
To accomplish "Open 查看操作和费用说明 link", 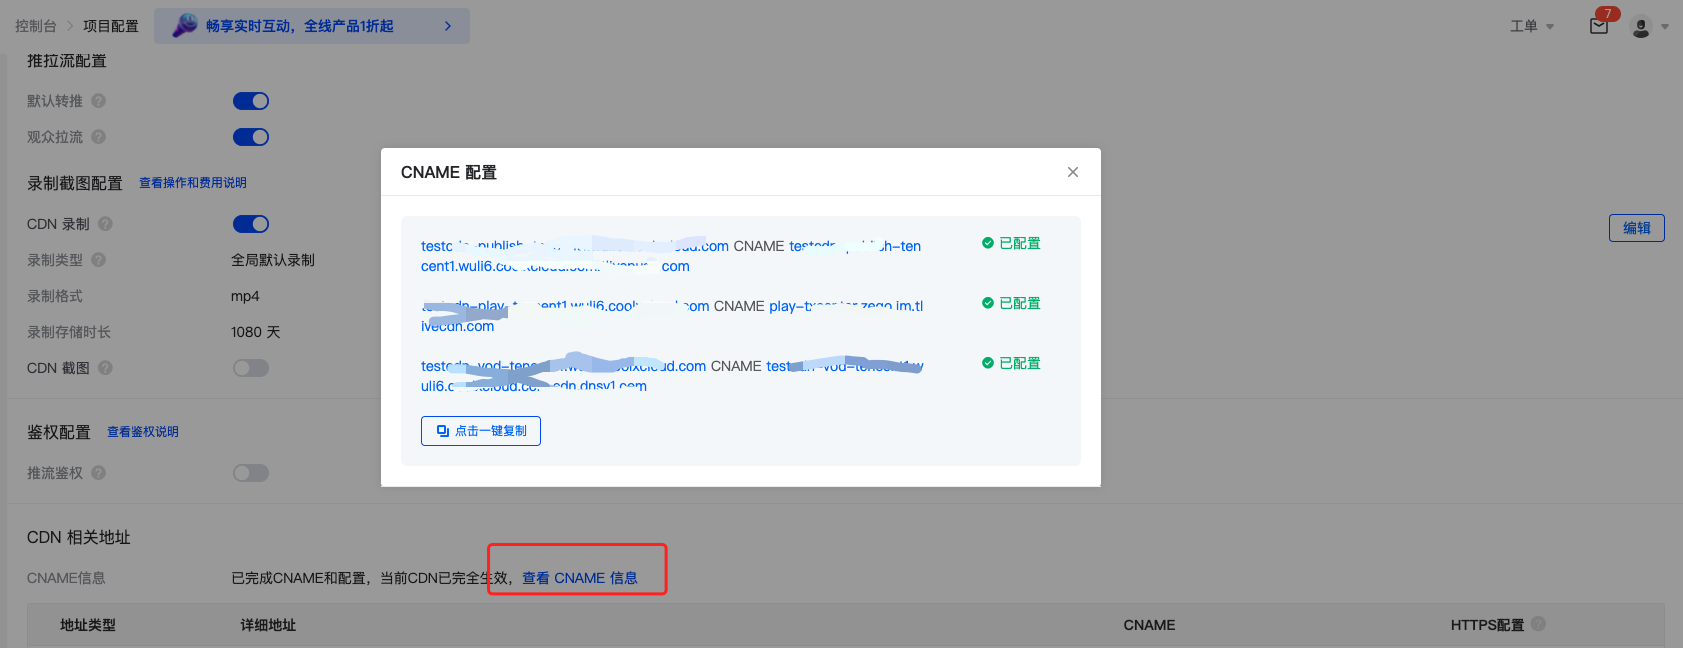I will coord(193,183).
